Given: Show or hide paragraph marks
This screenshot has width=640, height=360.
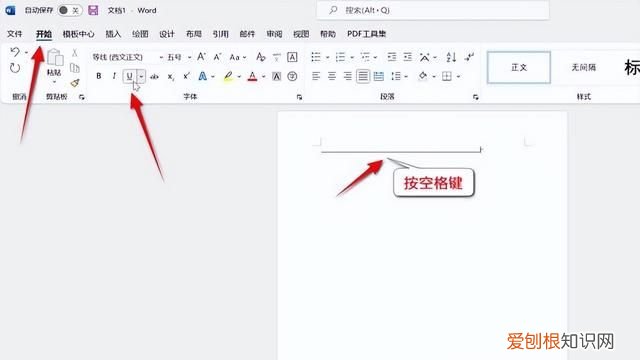Looking at the screenshot, I should [x=469, y=57].
